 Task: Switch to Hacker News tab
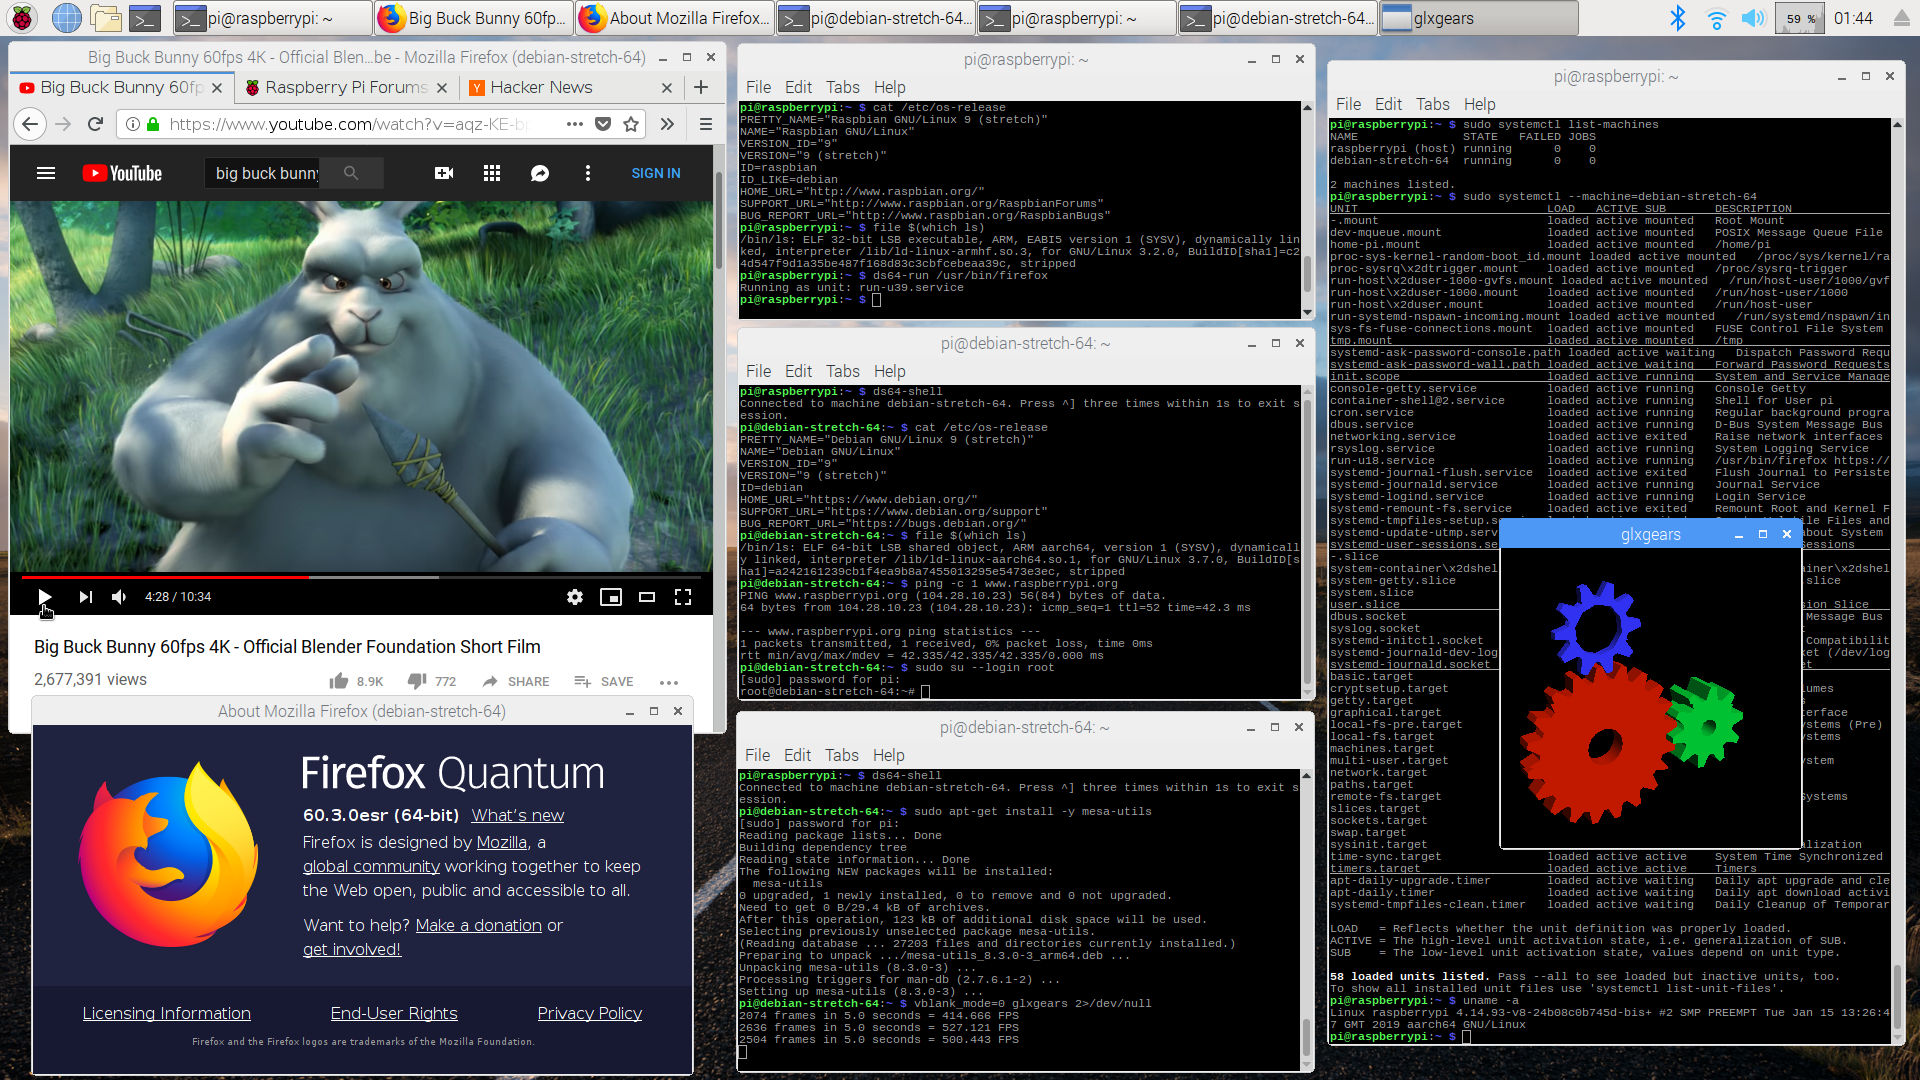click(x=541, y=88)
